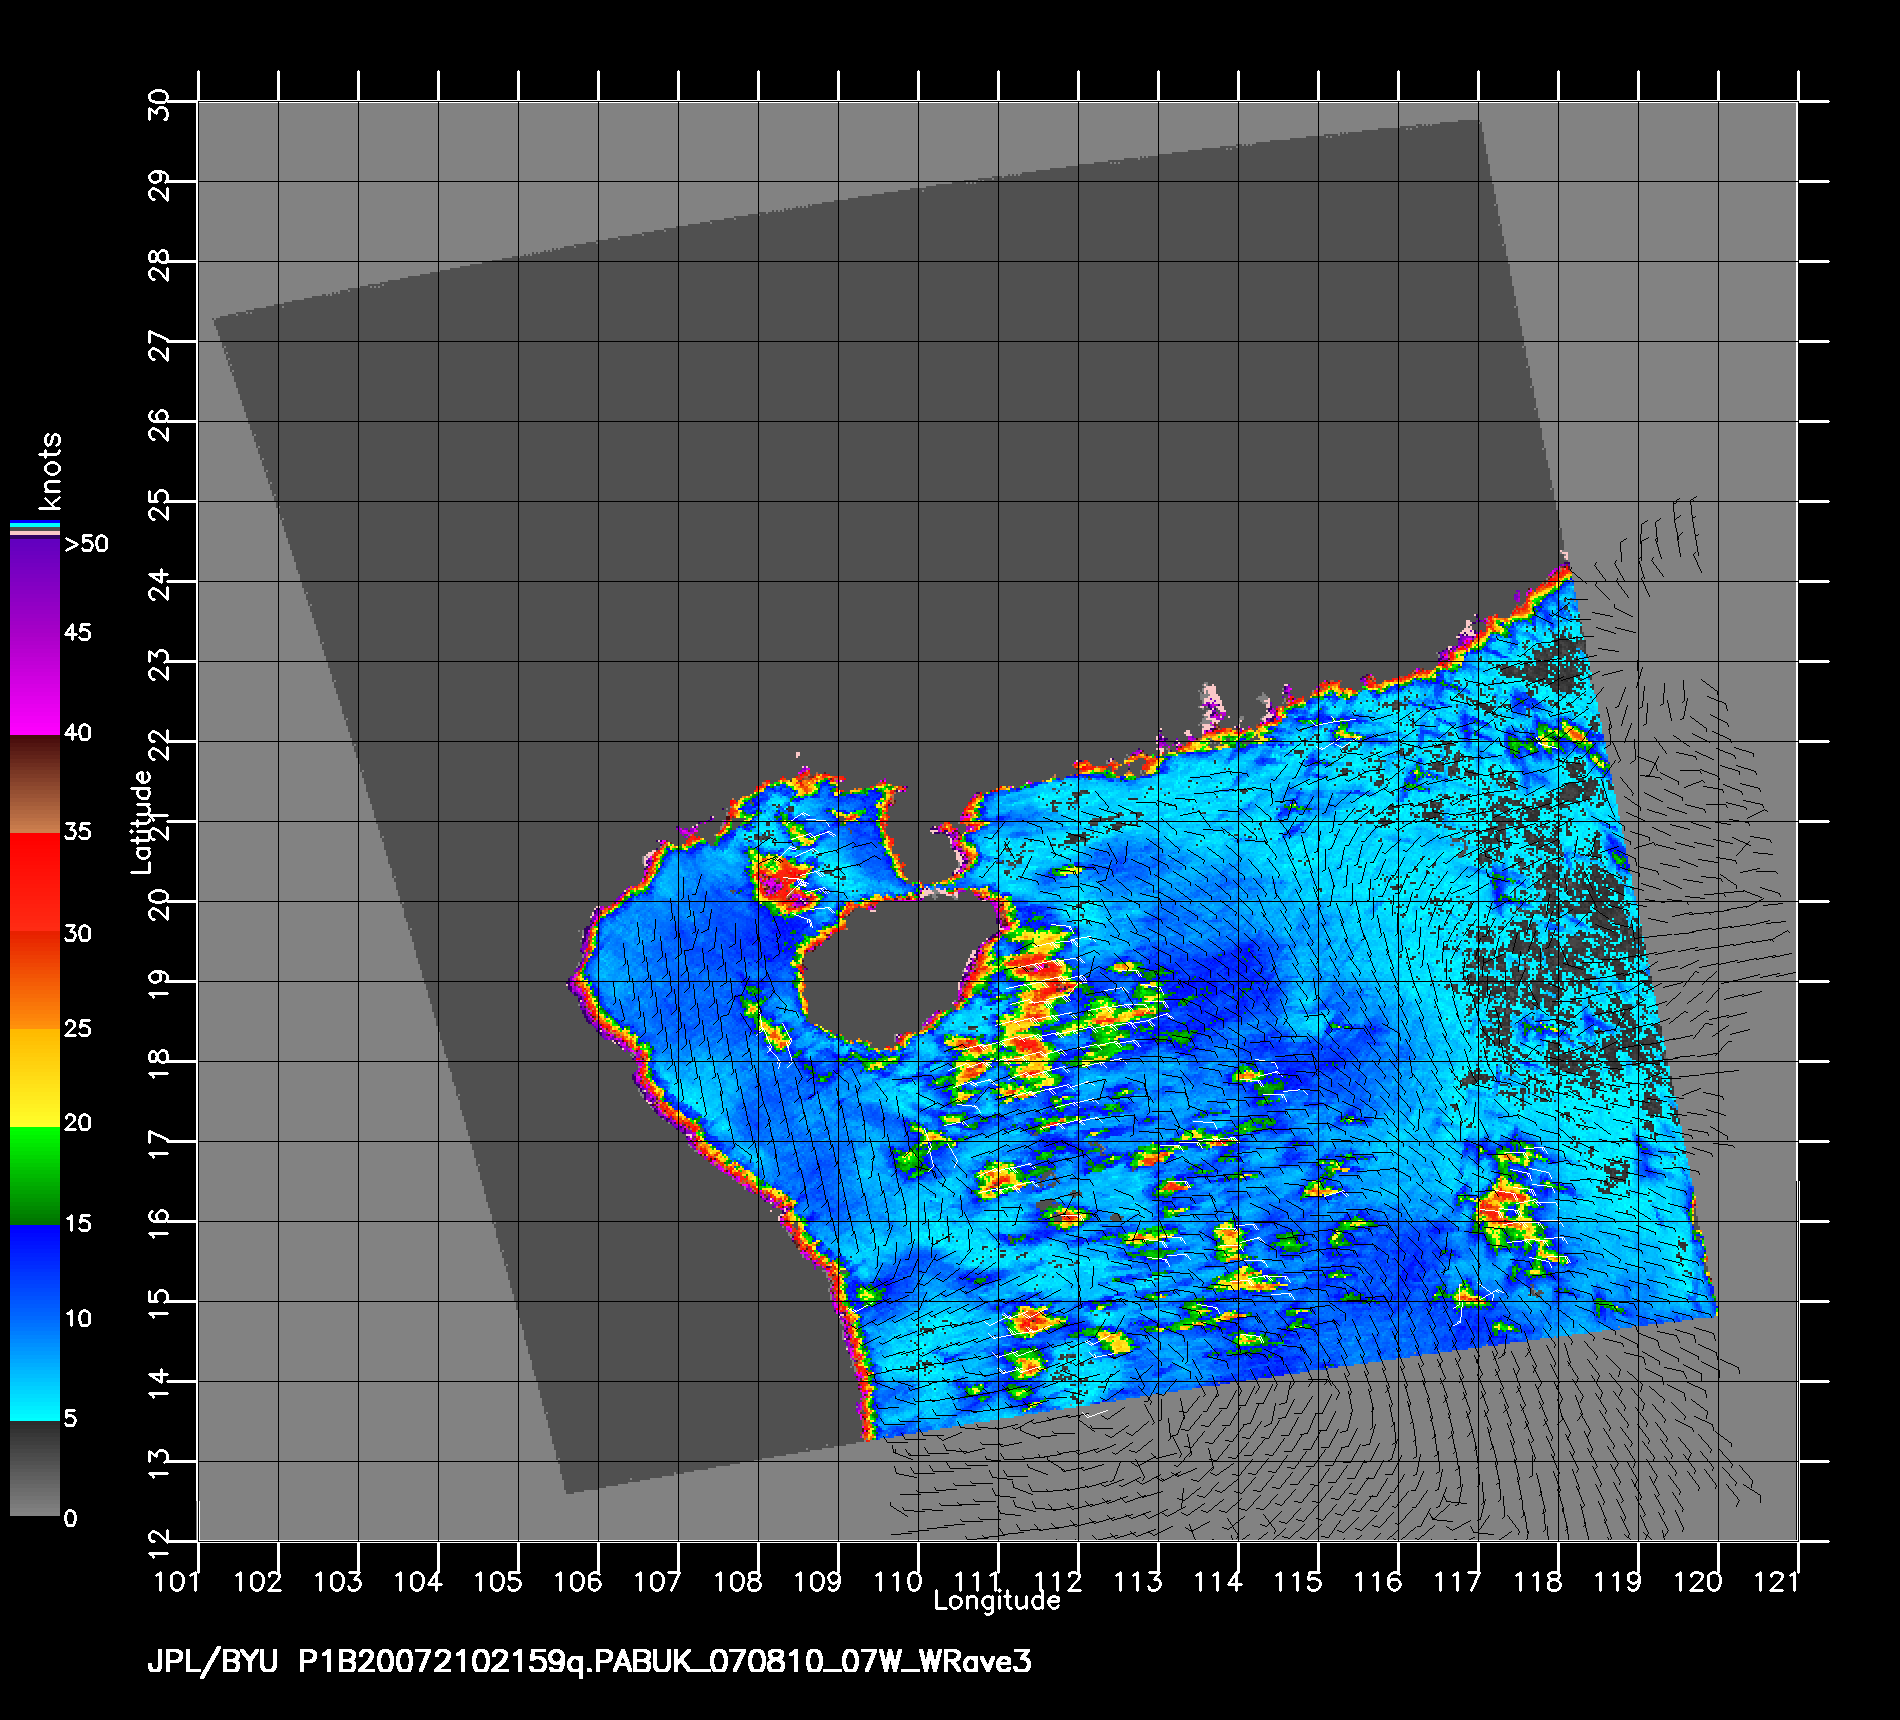Click the latitude axis label '19'

pyautogui.click(x=159, y=984)
